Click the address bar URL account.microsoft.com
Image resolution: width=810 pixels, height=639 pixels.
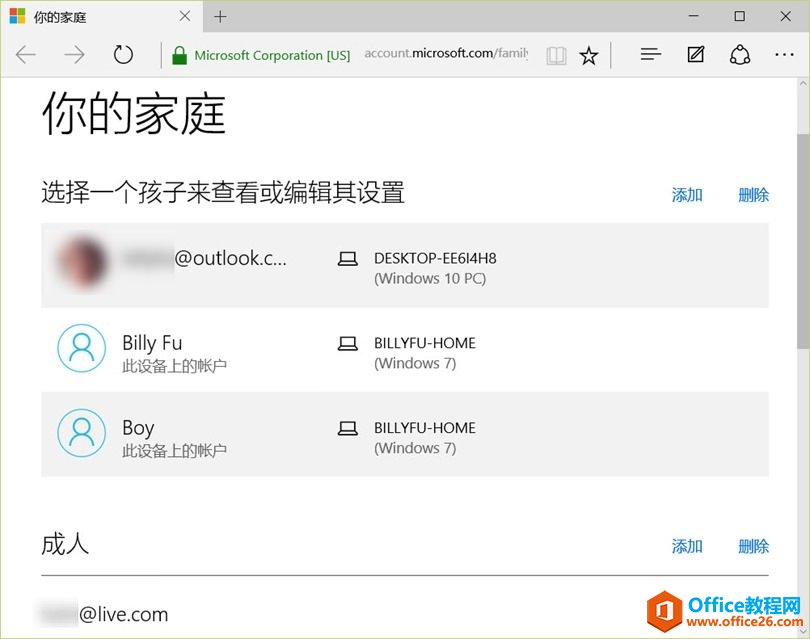pyautogui.click(x=446, y=53)
